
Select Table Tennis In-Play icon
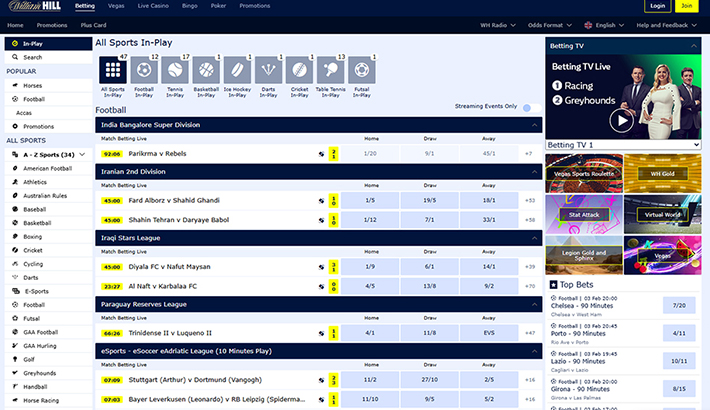pos(331,70)
